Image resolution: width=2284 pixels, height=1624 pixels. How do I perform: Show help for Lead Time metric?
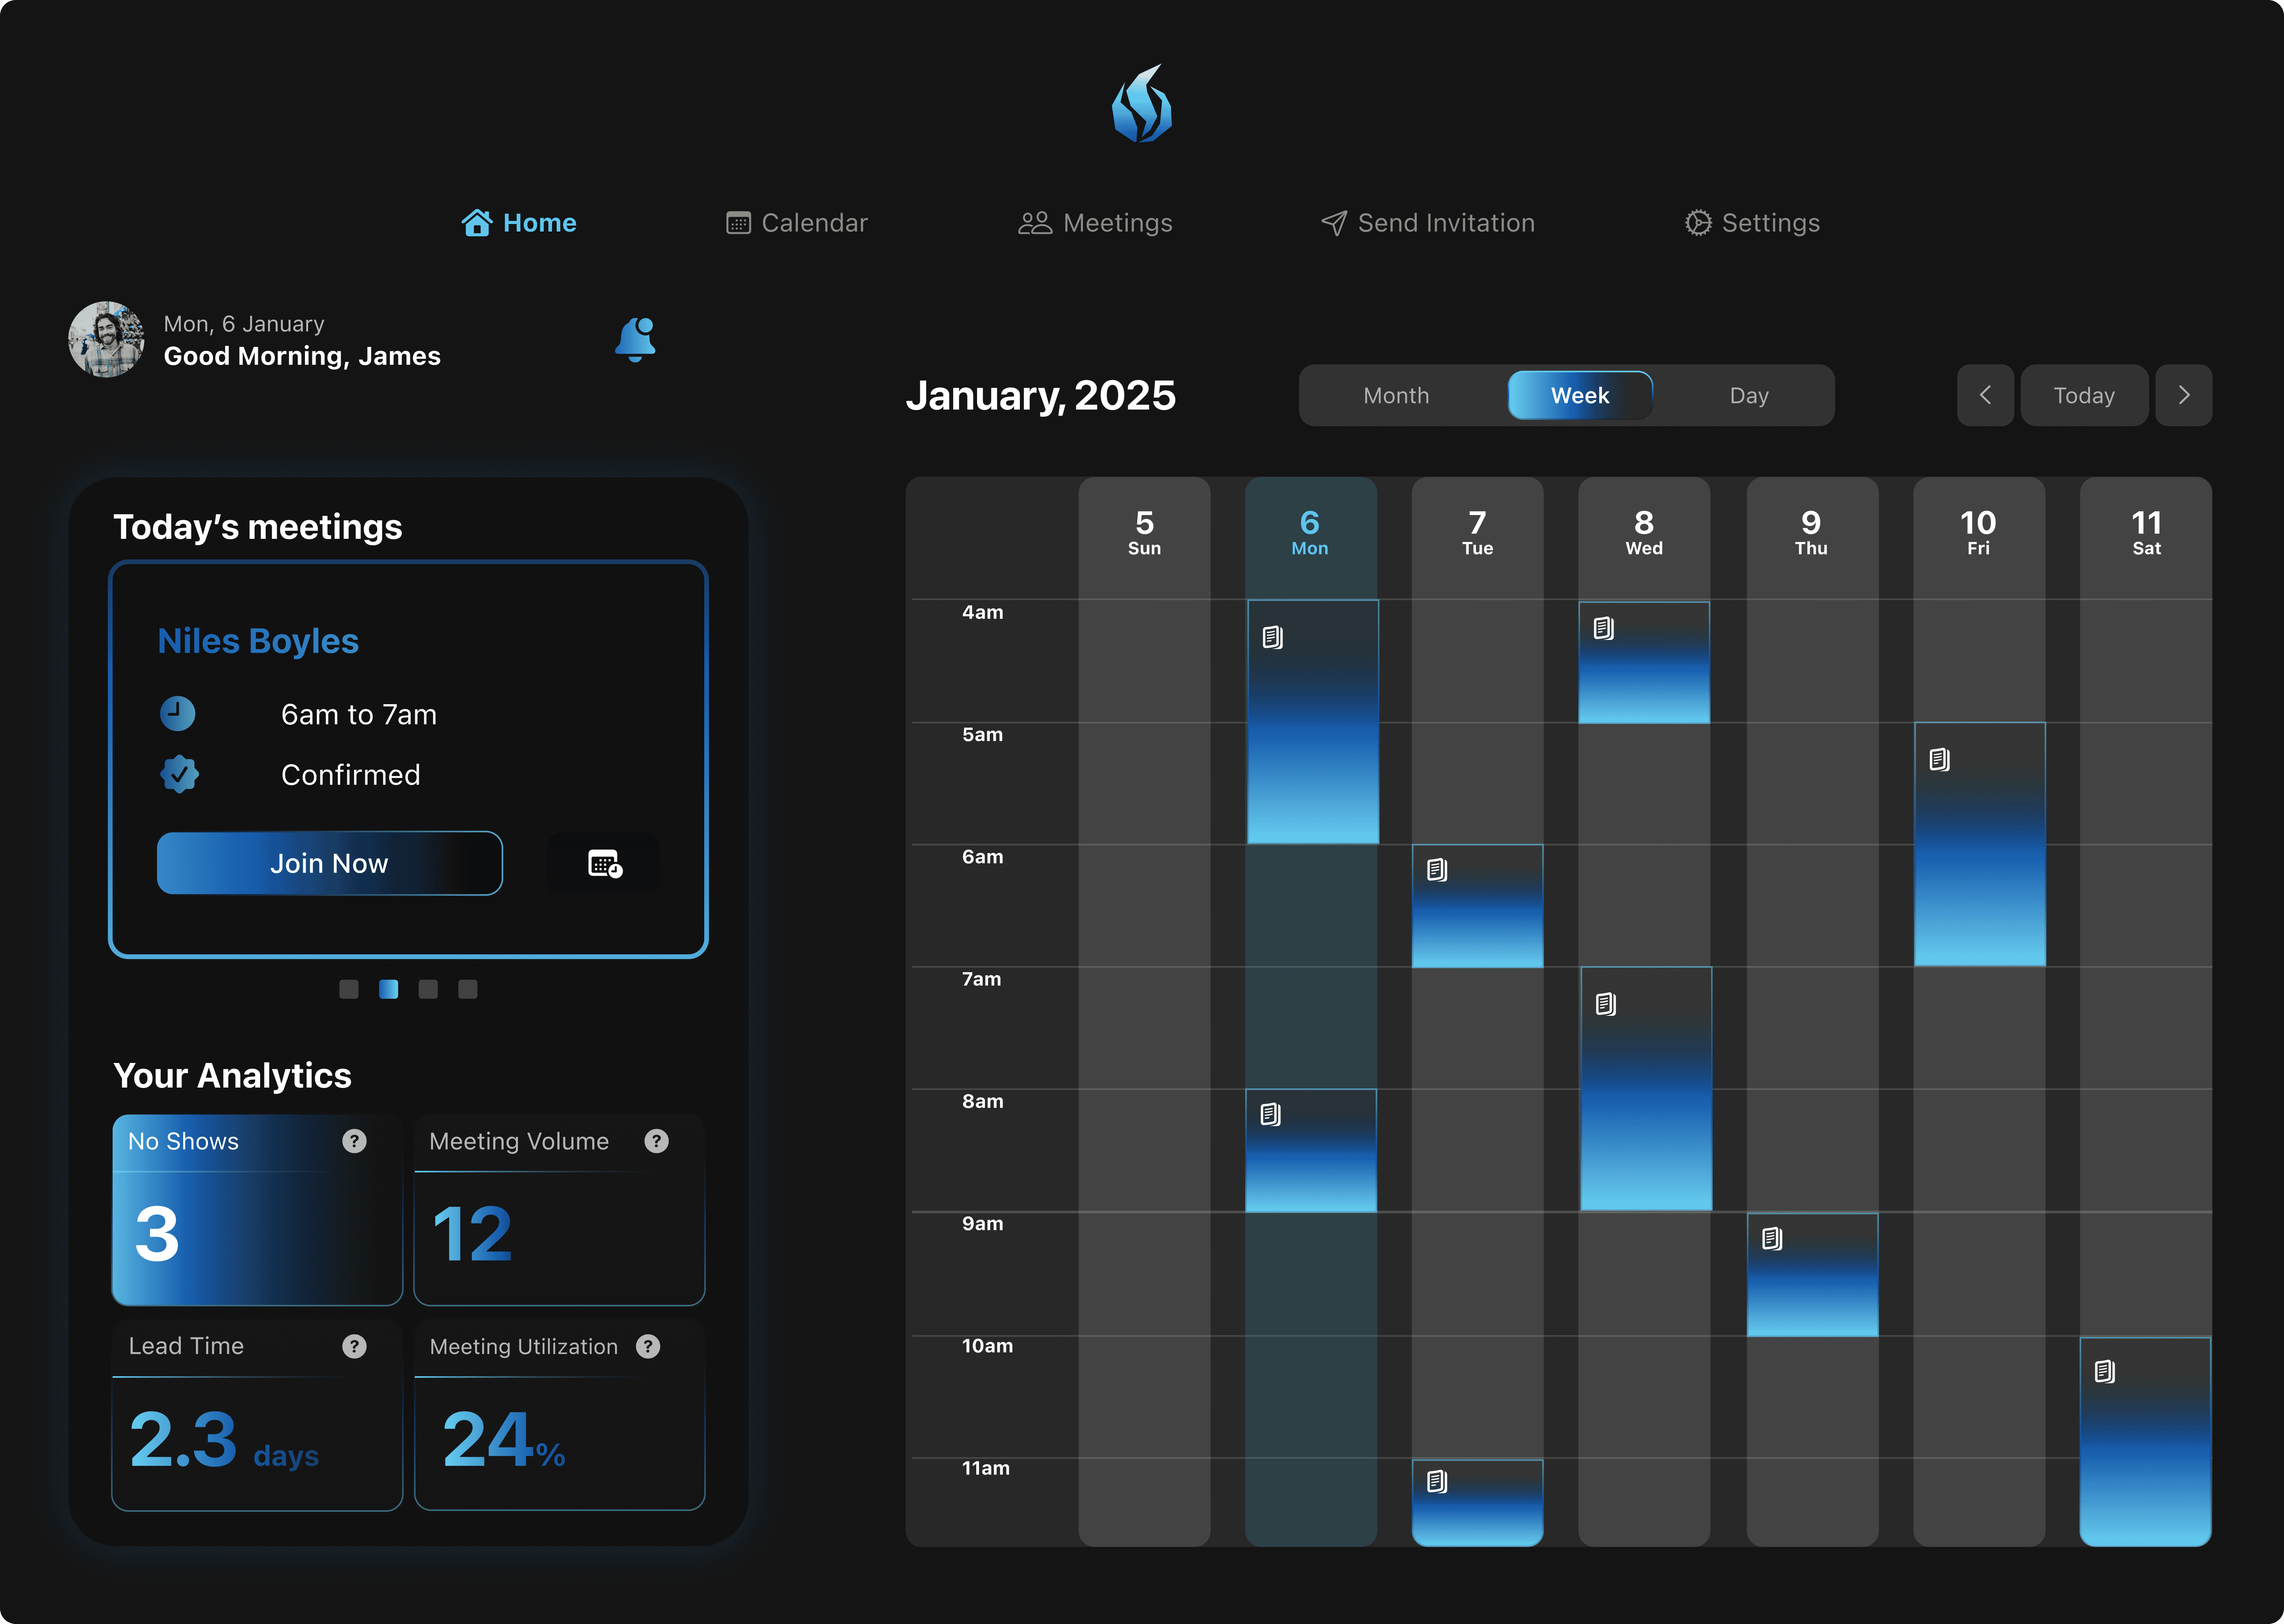point(354,1346)
